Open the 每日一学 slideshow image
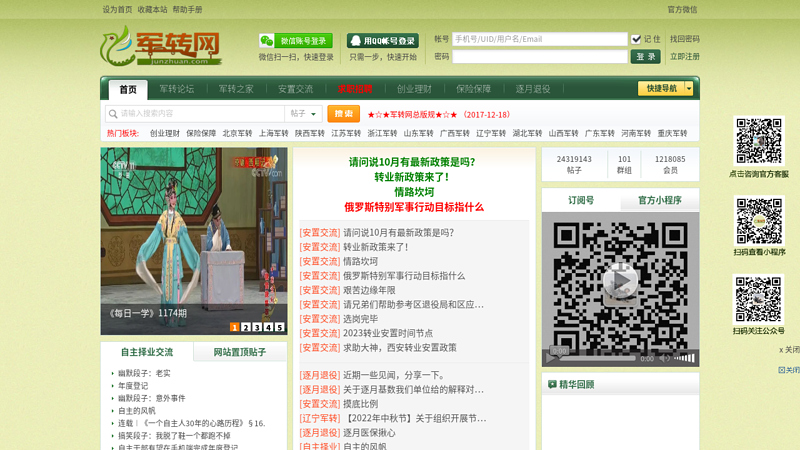800x450 pixels. point(194,241)
